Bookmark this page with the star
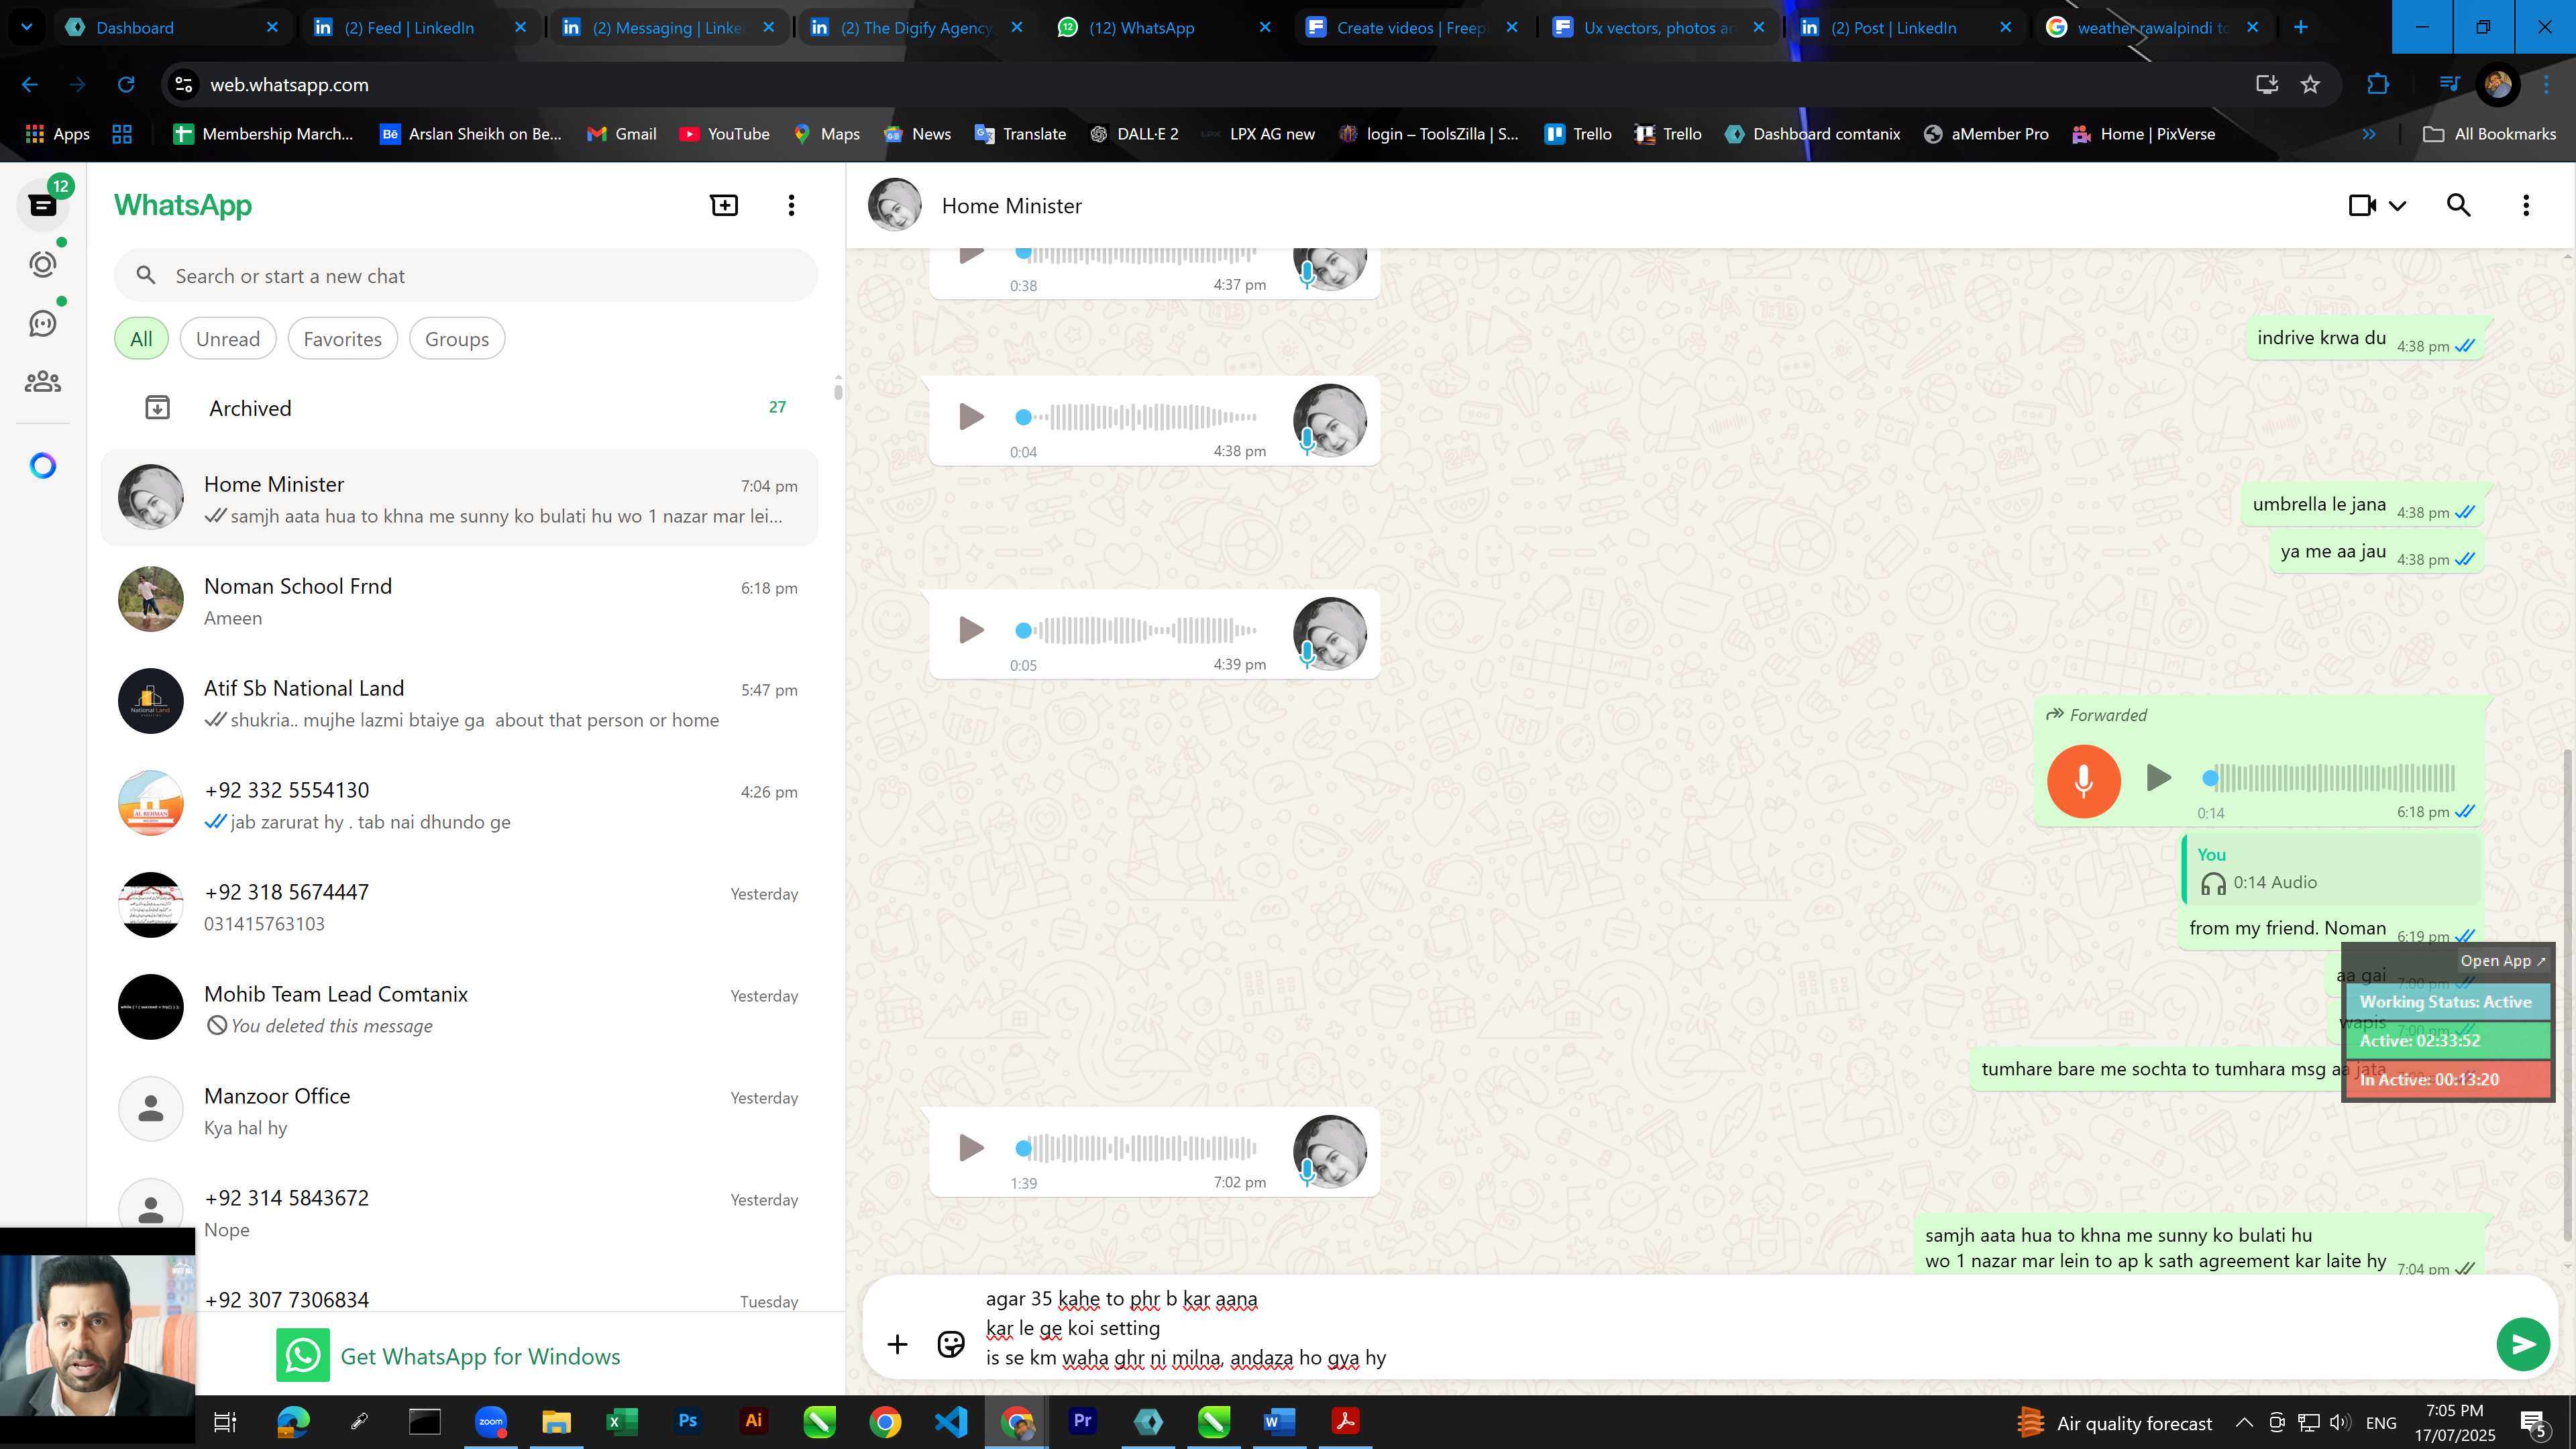 (2310, 85)
